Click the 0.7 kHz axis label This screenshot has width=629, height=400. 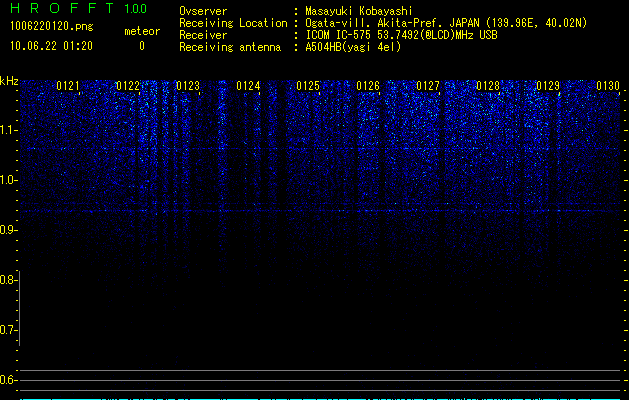[x=8, y=330]
